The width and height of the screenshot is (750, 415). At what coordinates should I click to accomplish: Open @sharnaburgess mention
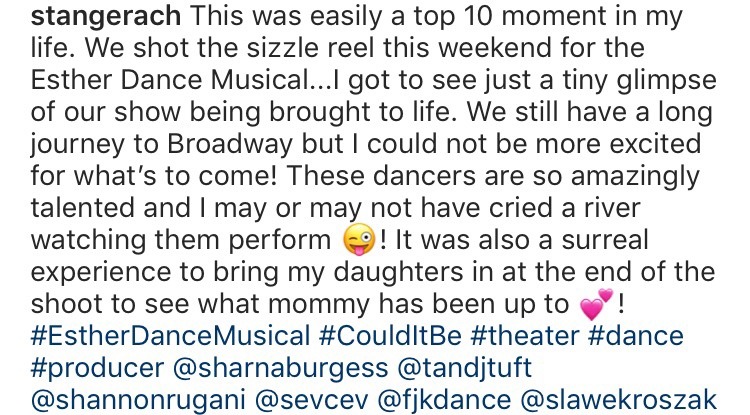coord(280,368)
